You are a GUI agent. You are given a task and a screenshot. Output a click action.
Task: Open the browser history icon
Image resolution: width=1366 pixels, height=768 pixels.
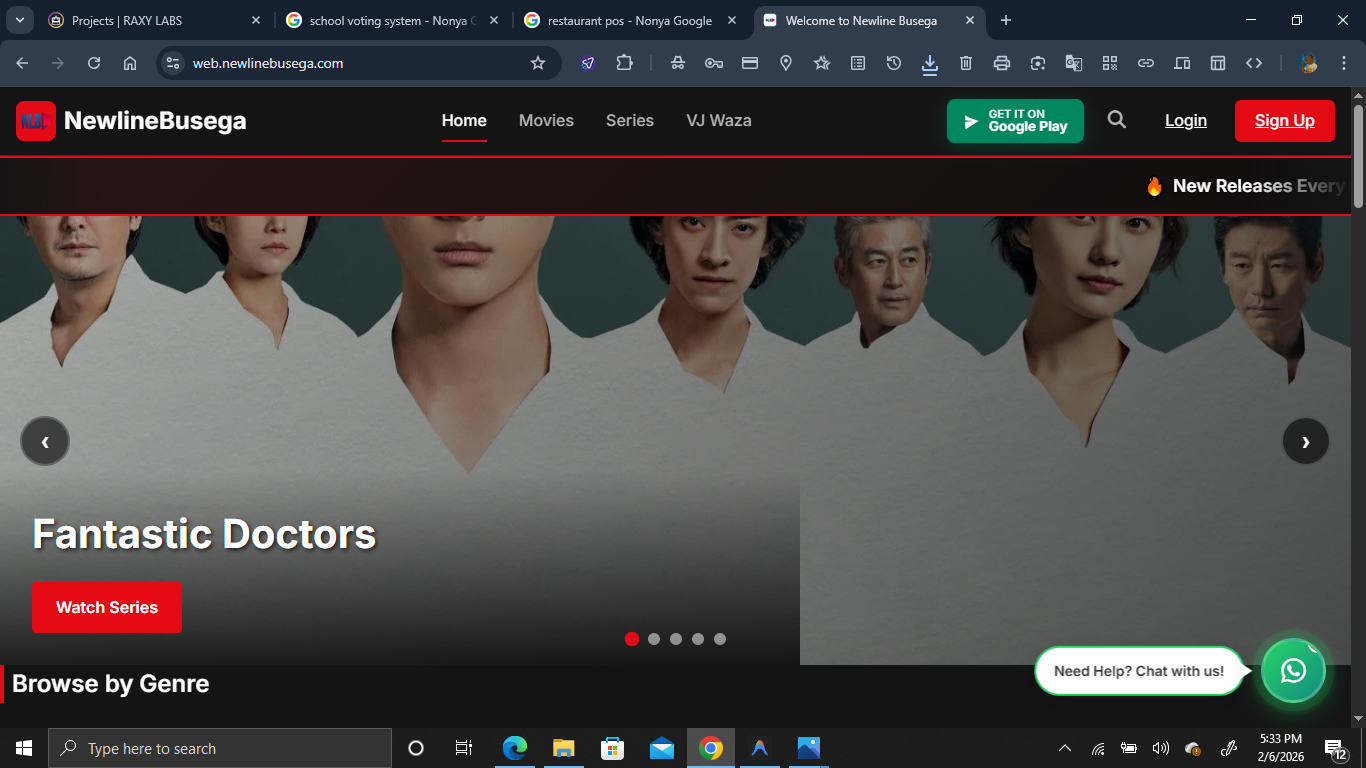(x=894, y=63)
